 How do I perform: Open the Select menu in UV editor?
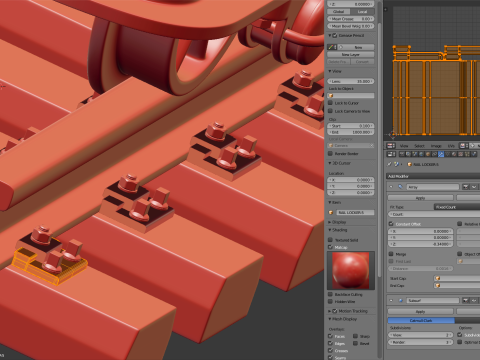[419, 146]
